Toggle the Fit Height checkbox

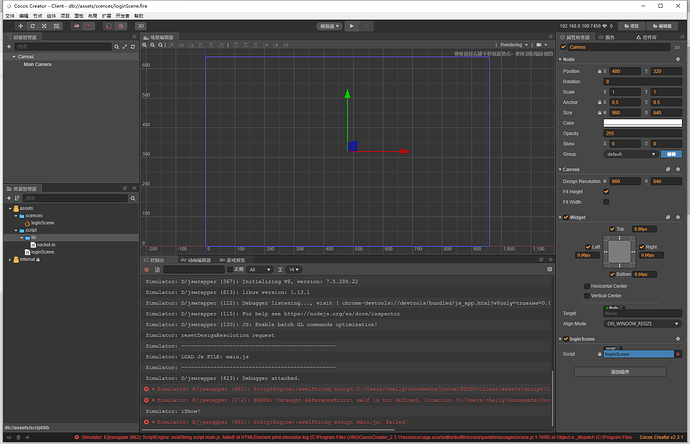pos(606,191)
